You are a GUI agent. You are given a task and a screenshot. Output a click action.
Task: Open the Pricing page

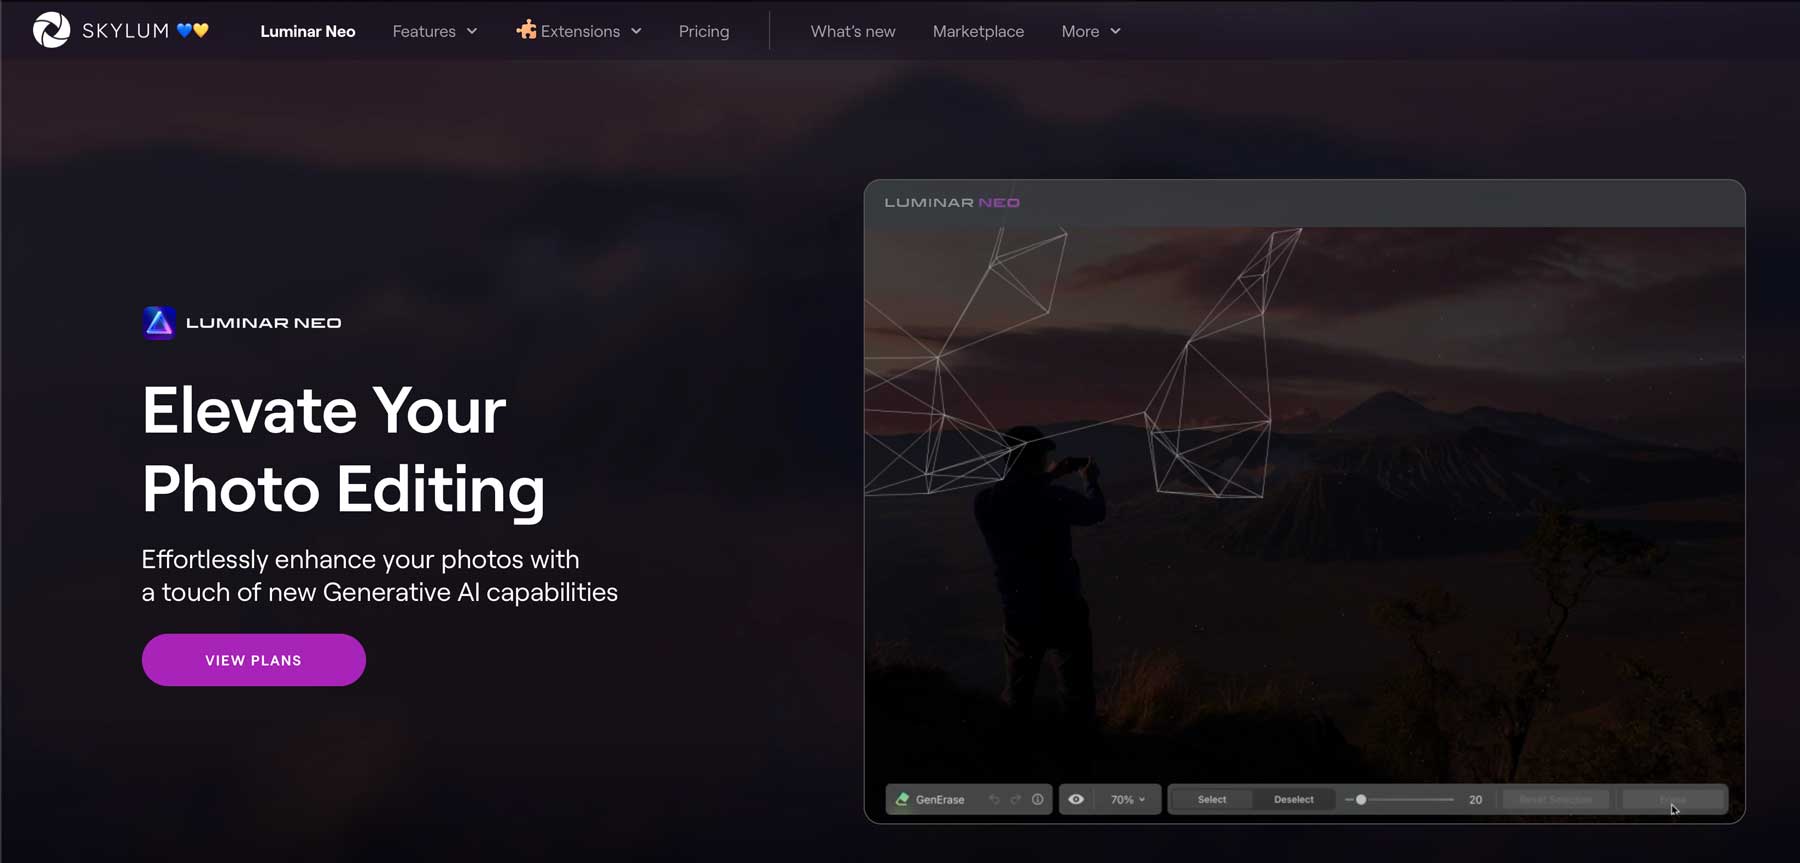[703, 31]
